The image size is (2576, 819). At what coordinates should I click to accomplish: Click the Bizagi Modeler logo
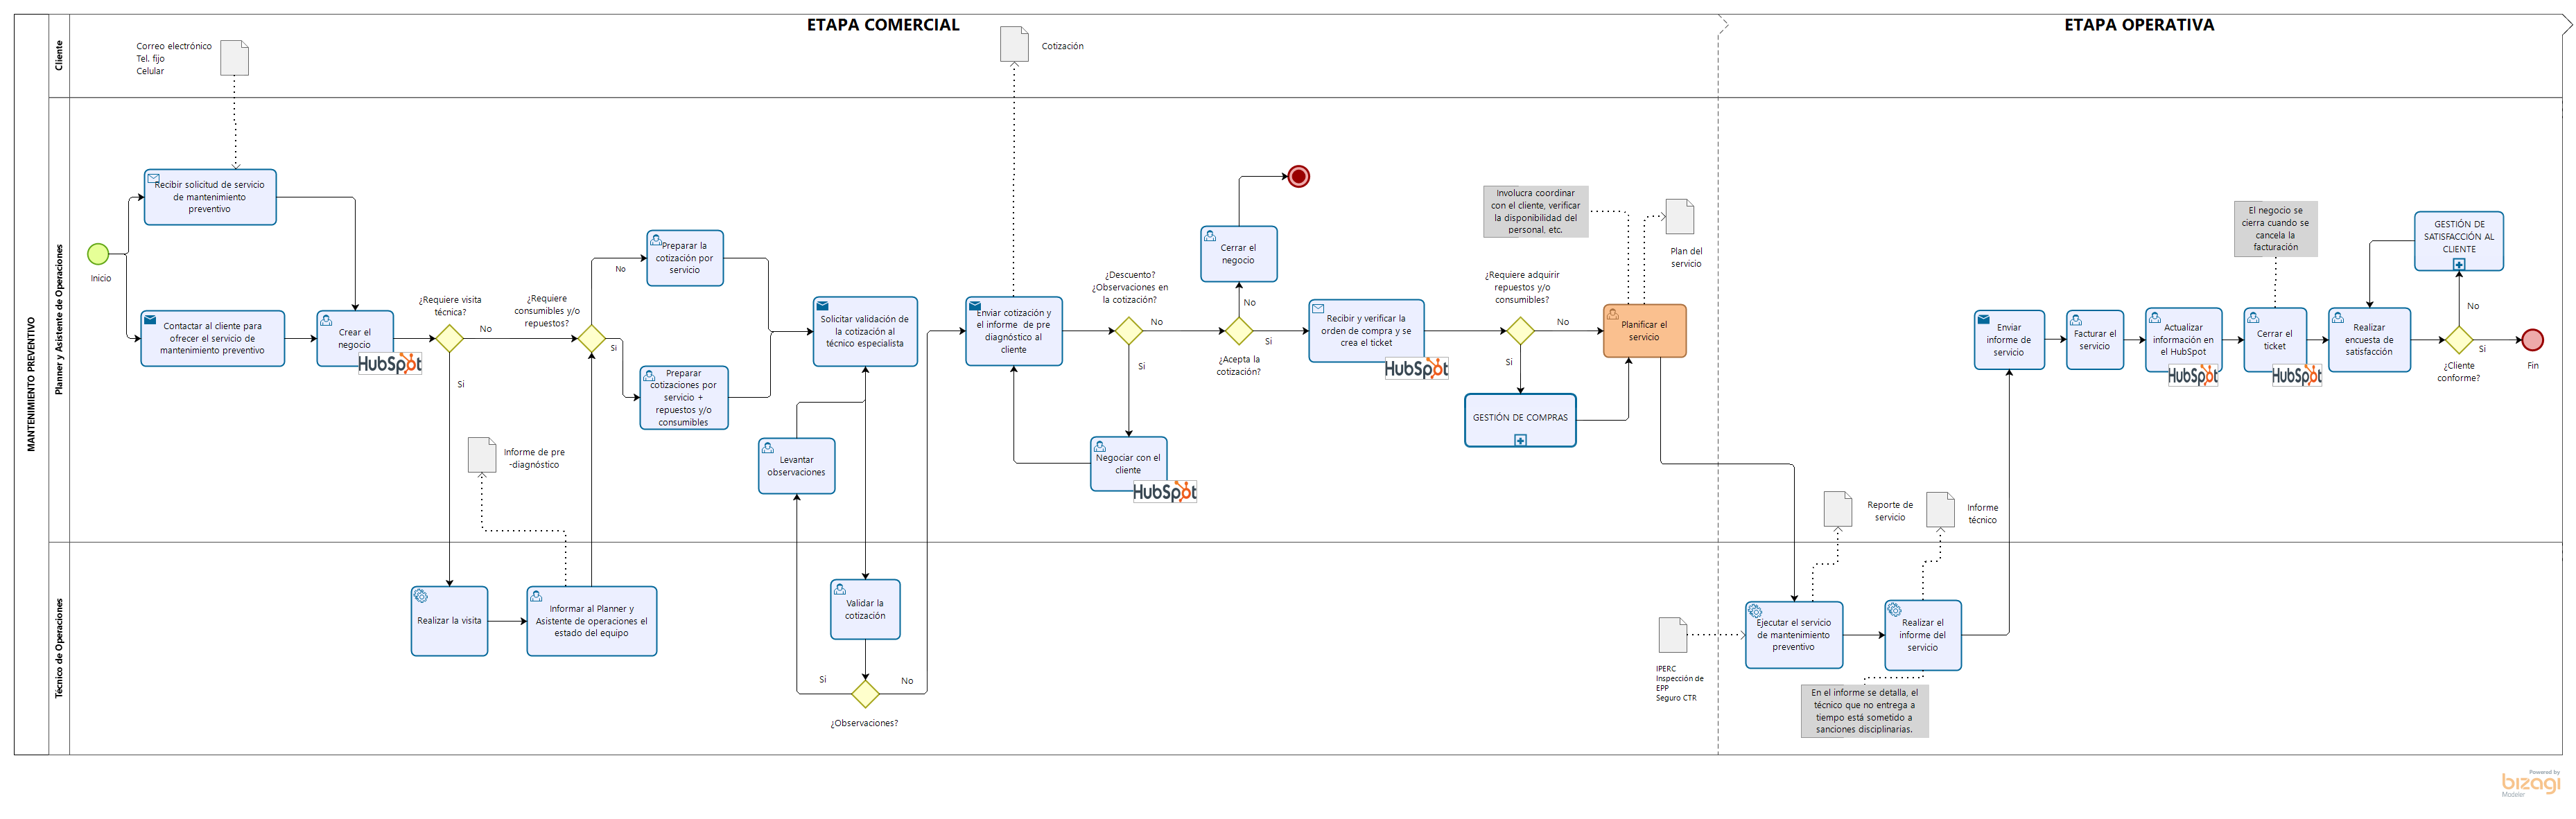(x=2530, y=783)
